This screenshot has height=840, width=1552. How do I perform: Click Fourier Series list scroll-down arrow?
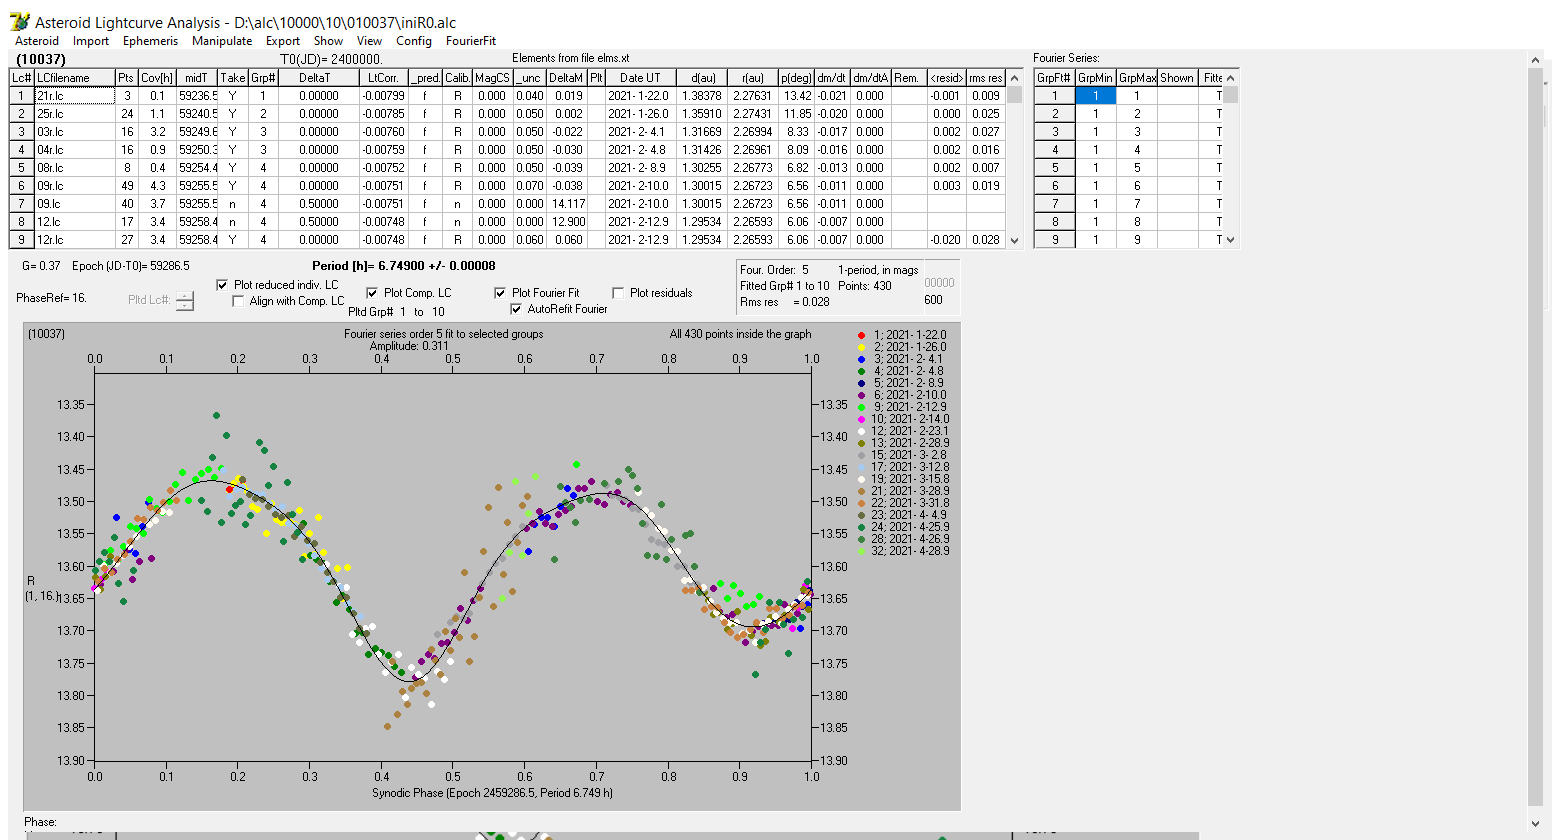click(x=1231, y=240)
